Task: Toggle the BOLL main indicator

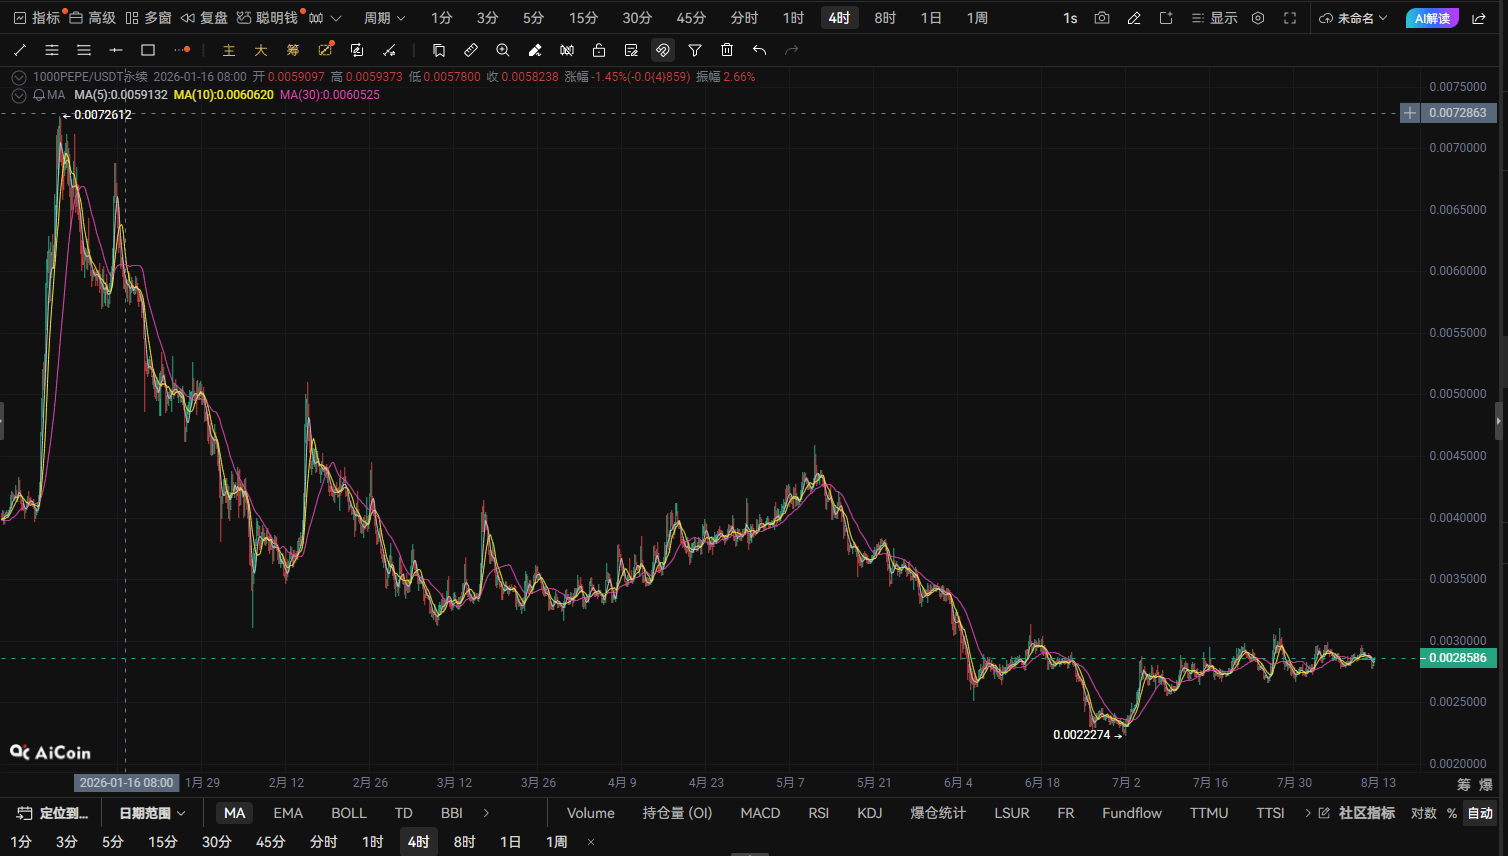Action: [349, 813]
